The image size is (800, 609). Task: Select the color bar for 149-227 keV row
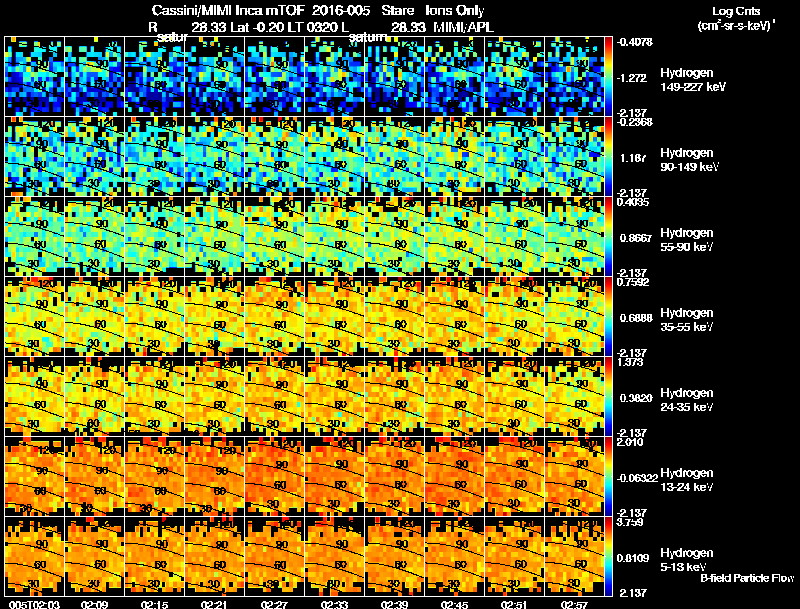[608, 77]
